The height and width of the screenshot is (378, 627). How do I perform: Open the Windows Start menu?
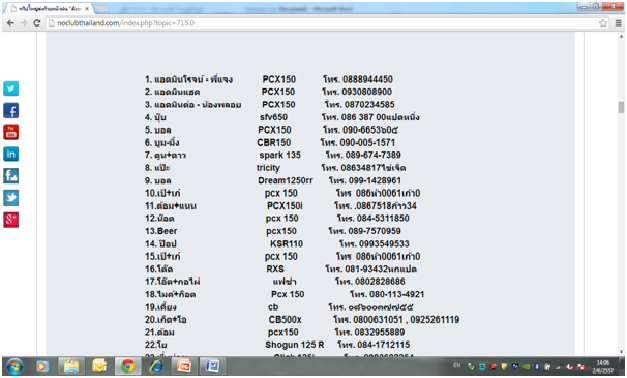click(x=14, y=366)
